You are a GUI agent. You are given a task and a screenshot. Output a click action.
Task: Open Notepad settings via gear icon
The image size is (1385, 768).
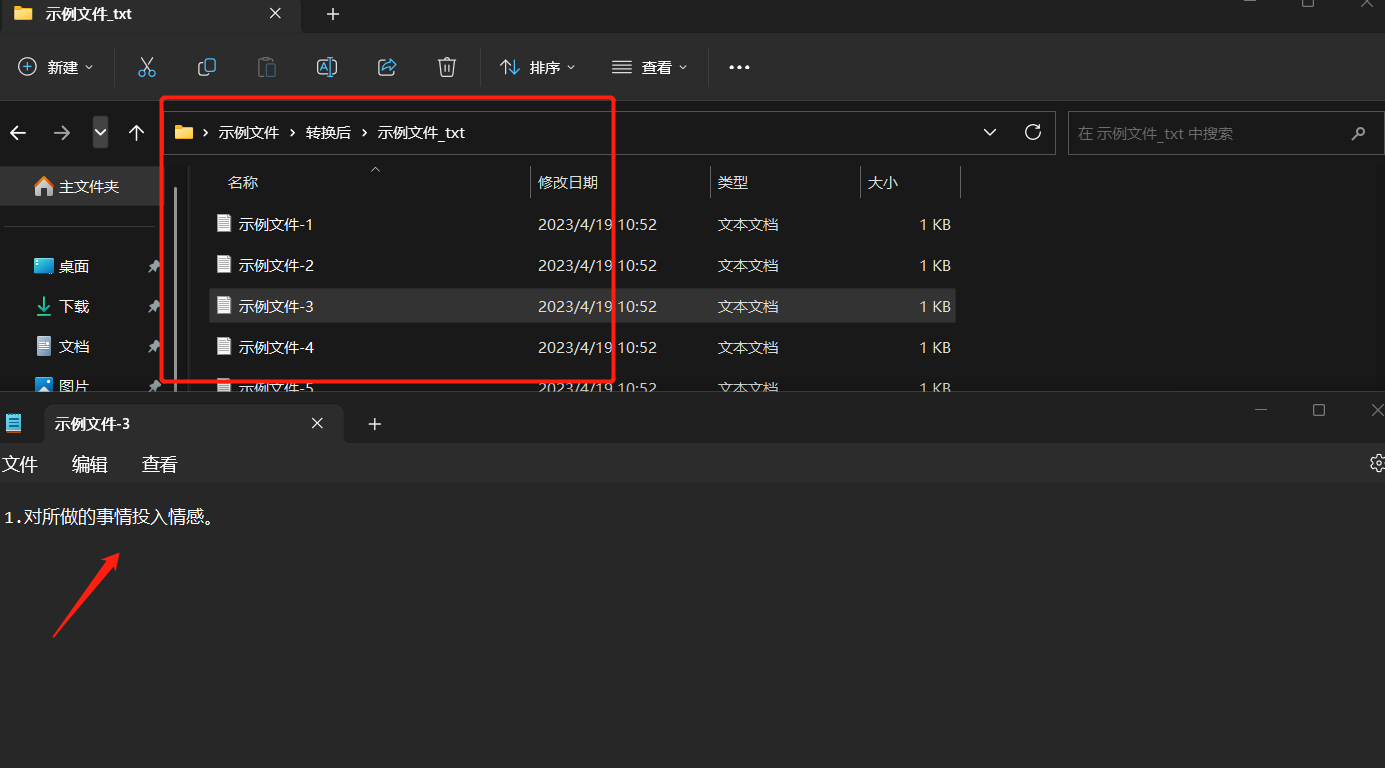pos(1377,463)
